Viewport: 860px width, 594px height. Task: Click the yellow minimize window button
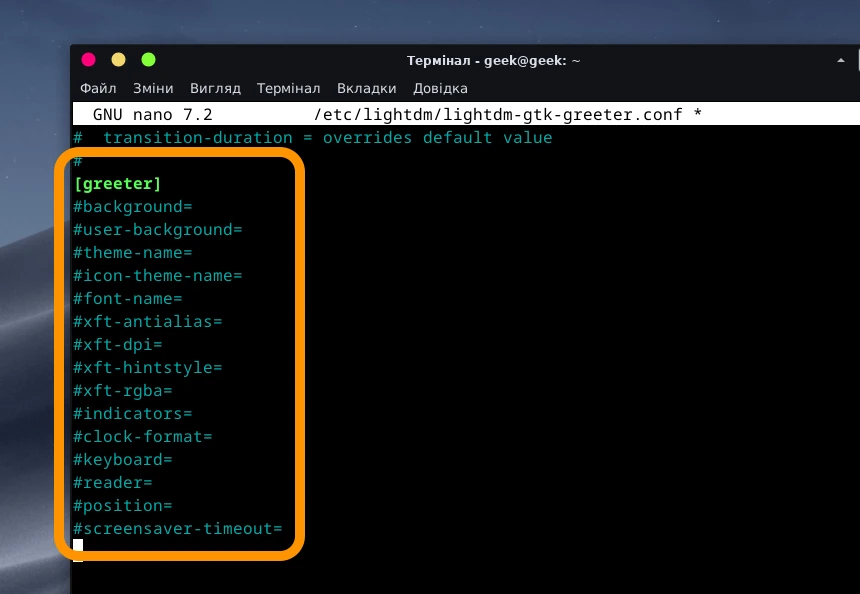(x=118, y=59)
